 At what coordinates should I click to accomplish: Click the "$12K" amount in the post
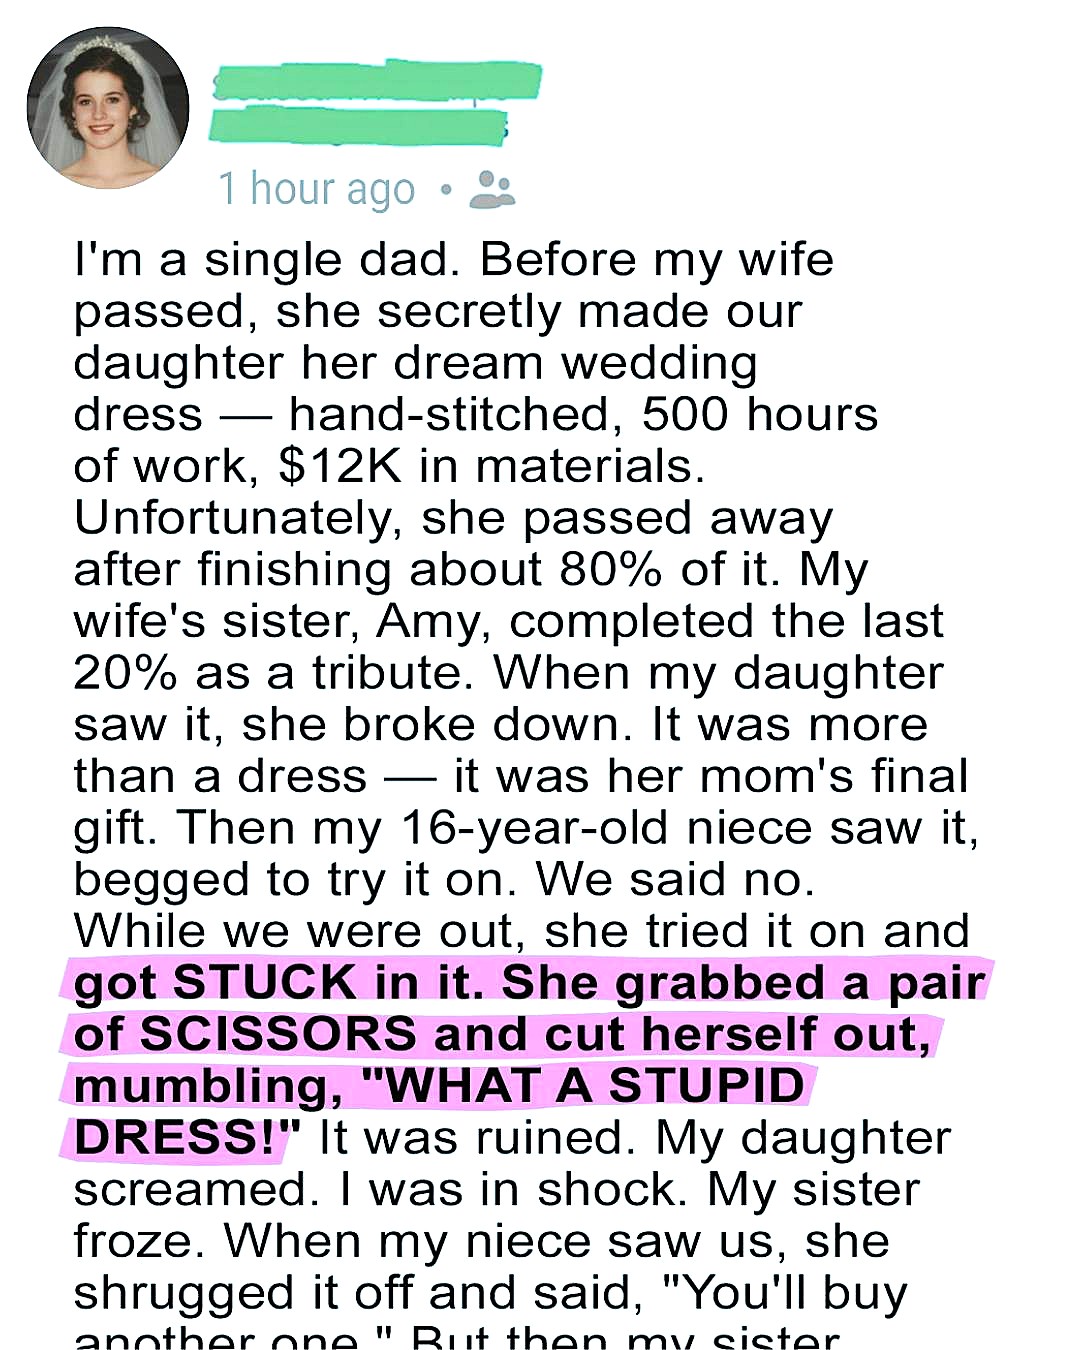[340, 466]
